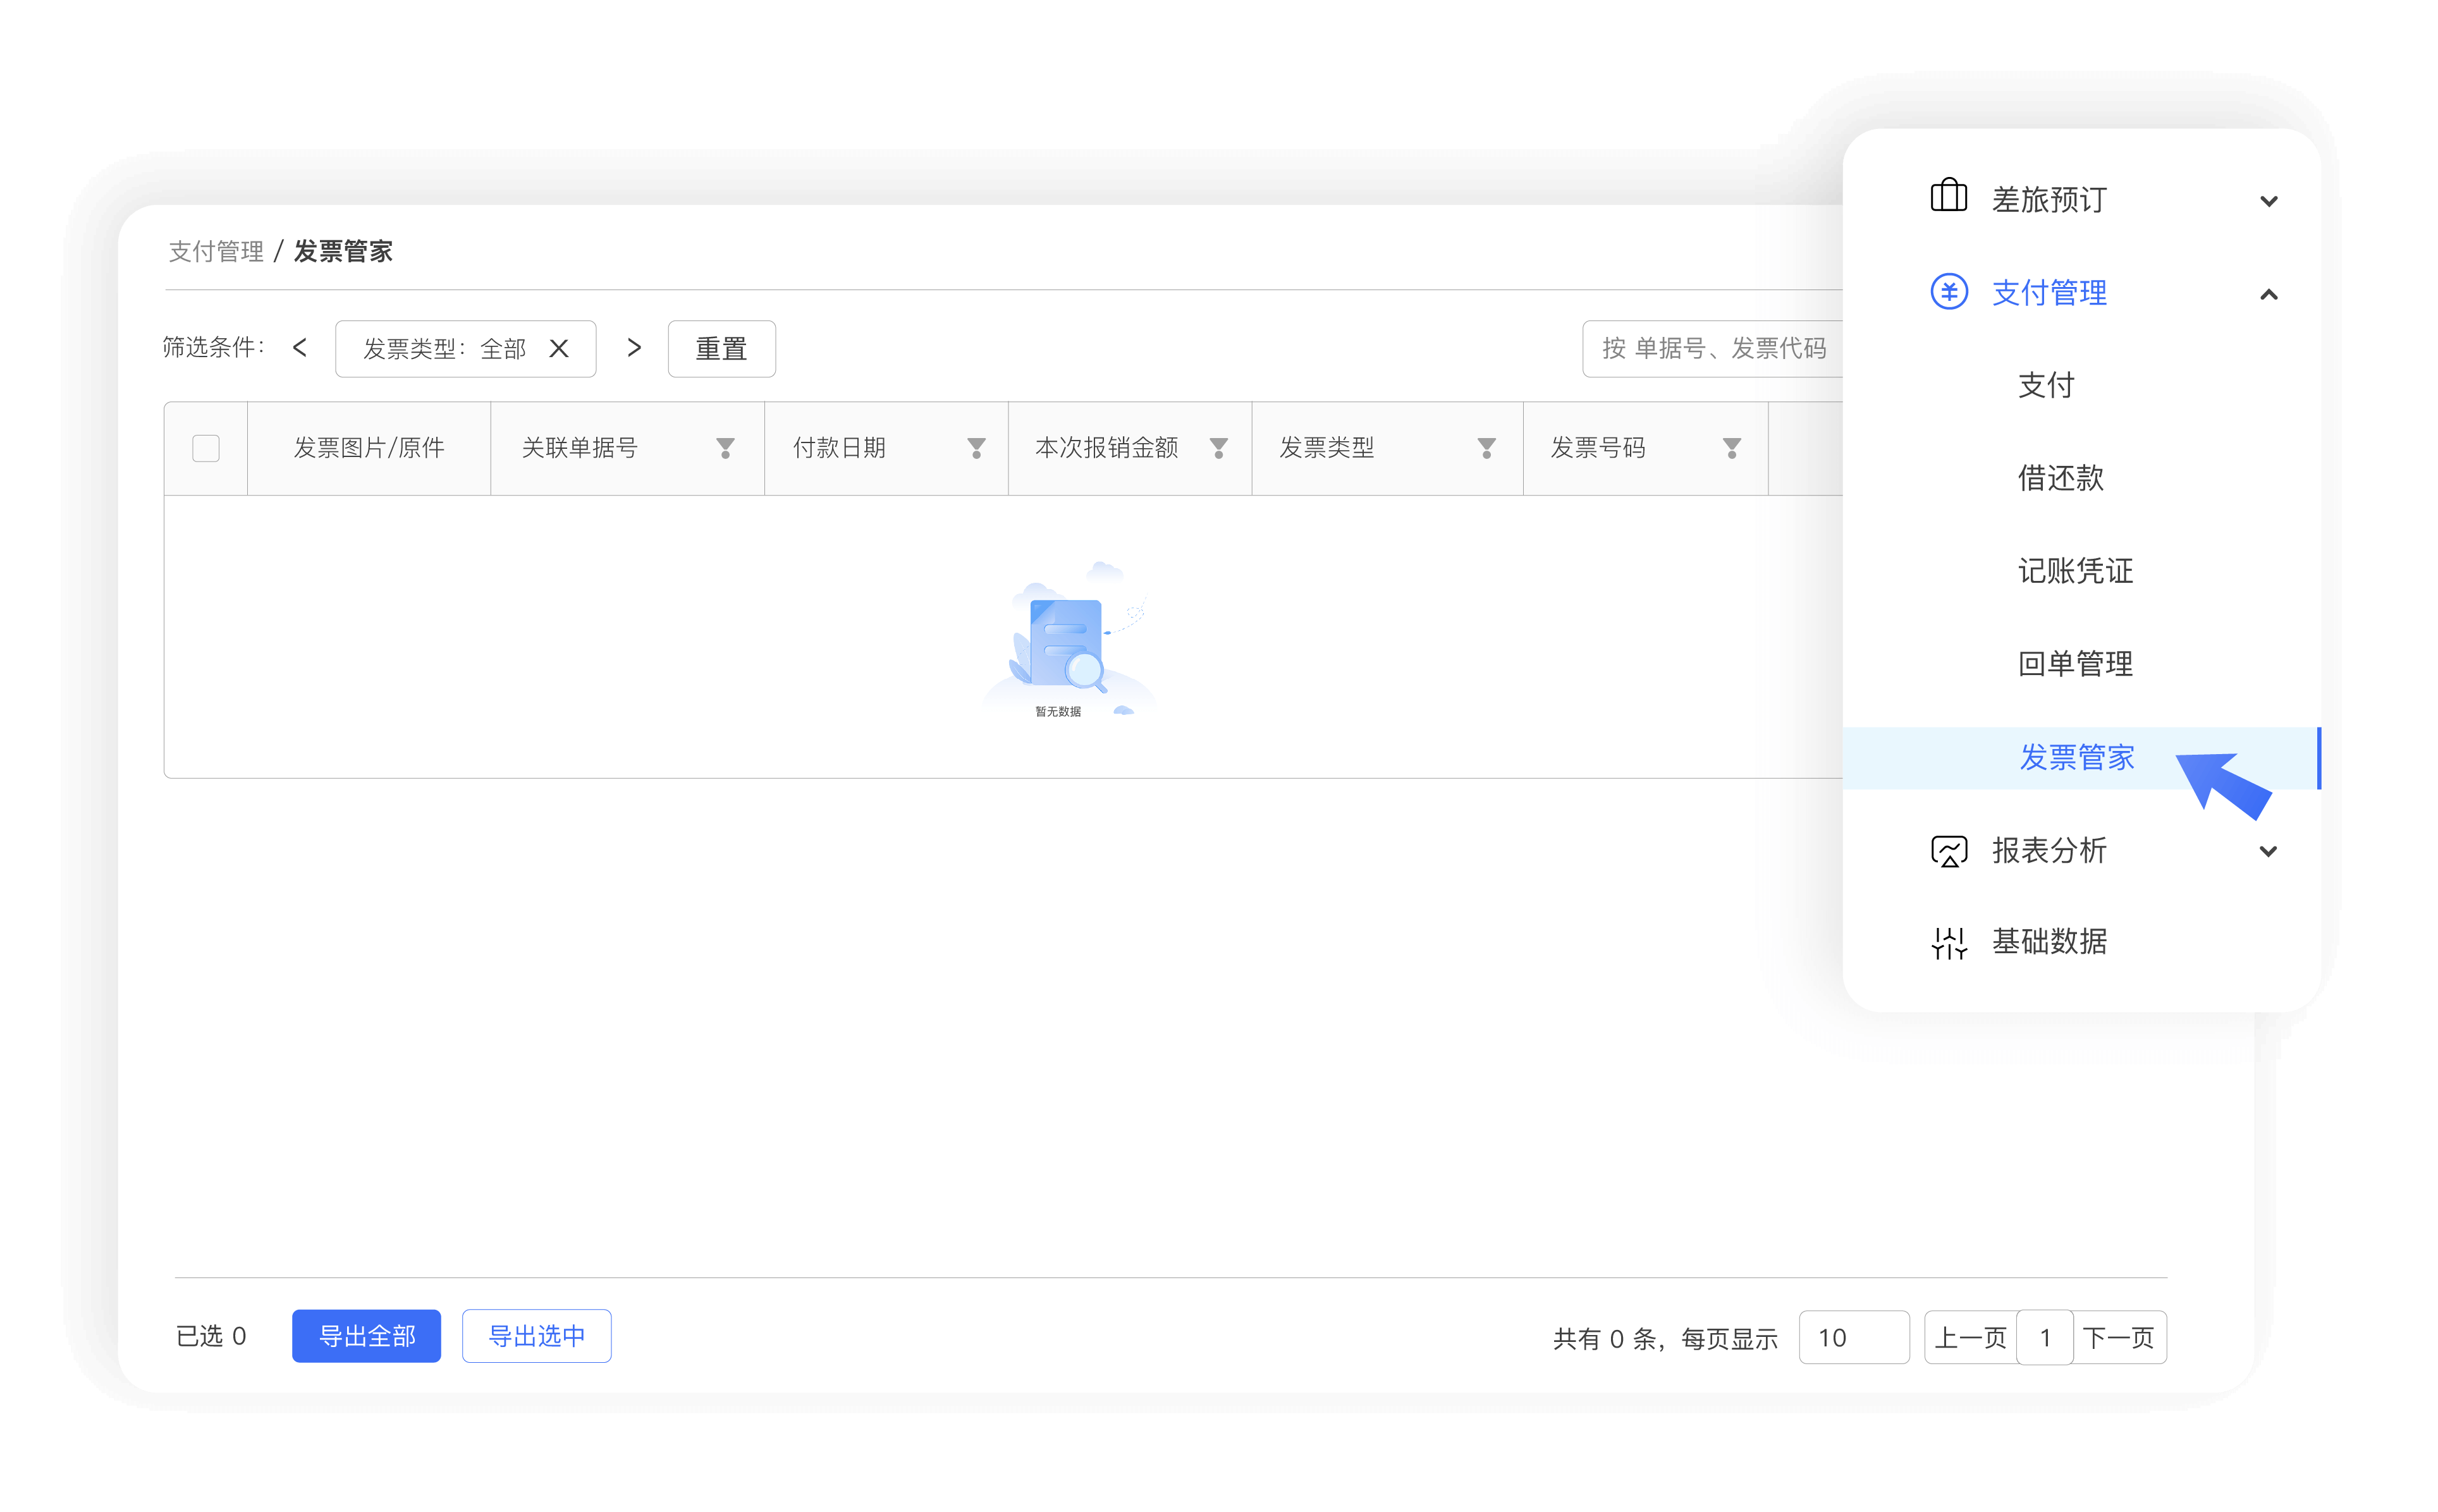The width and height of the screenshot is (2438, 1512).
Task: Remove the 发票类型 filter via its X icon
Action: [559, 348]
